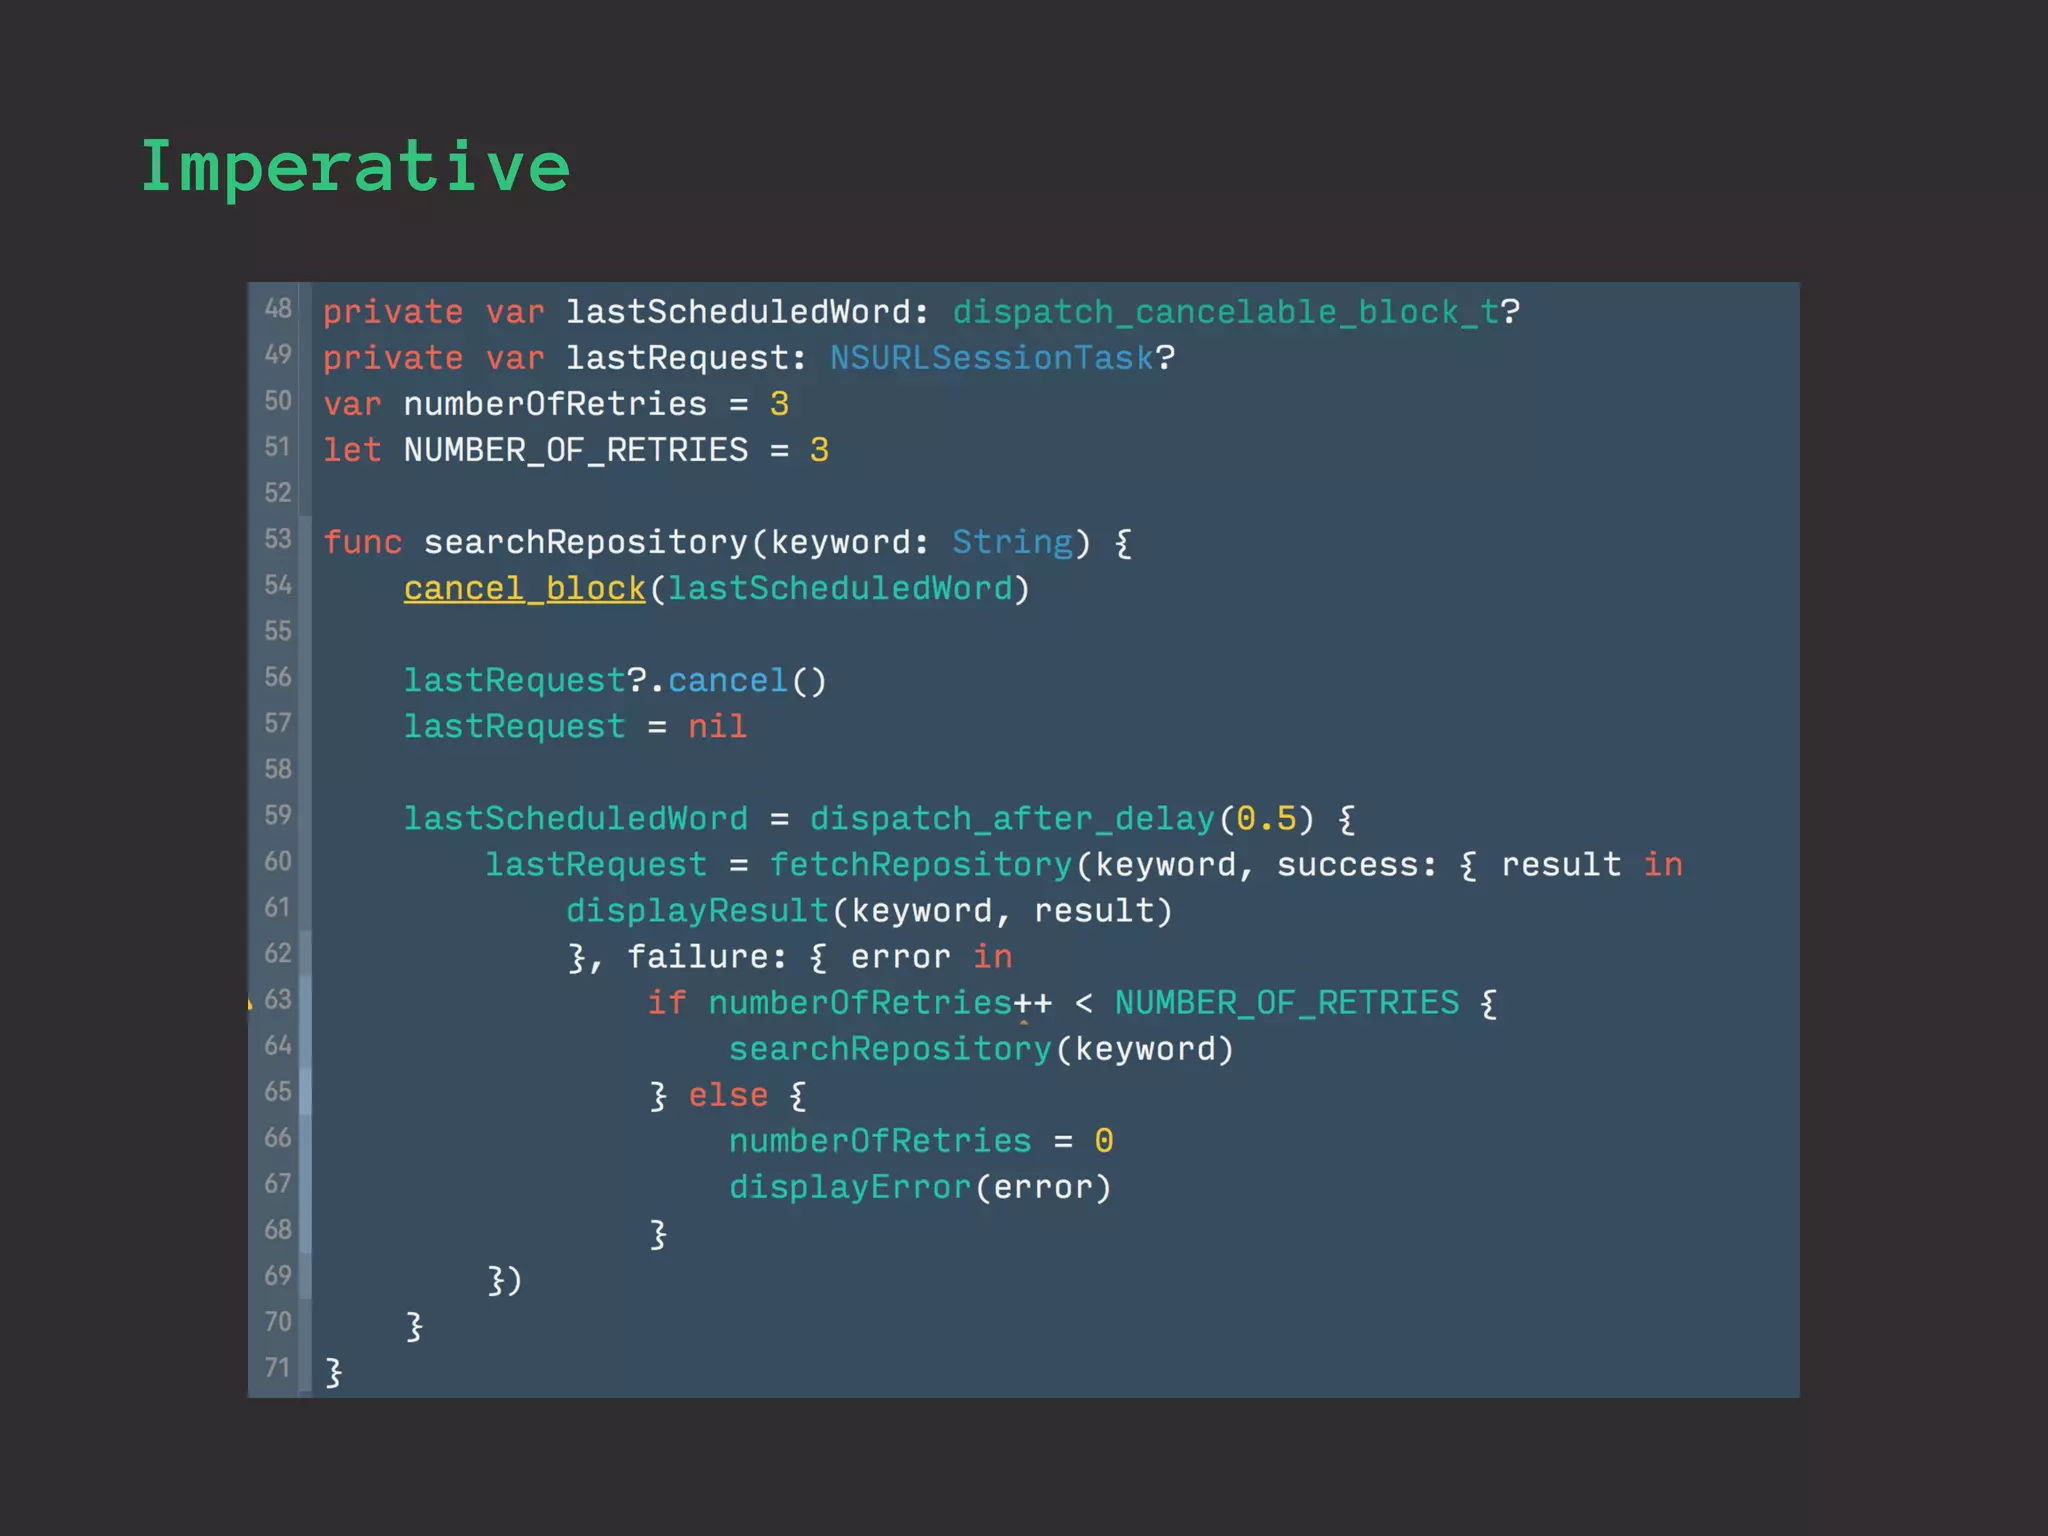Click 'let NUMBER_OF_RETRIES' constant on line 51
This screenshot has height=1536, width=2048.
535,450
